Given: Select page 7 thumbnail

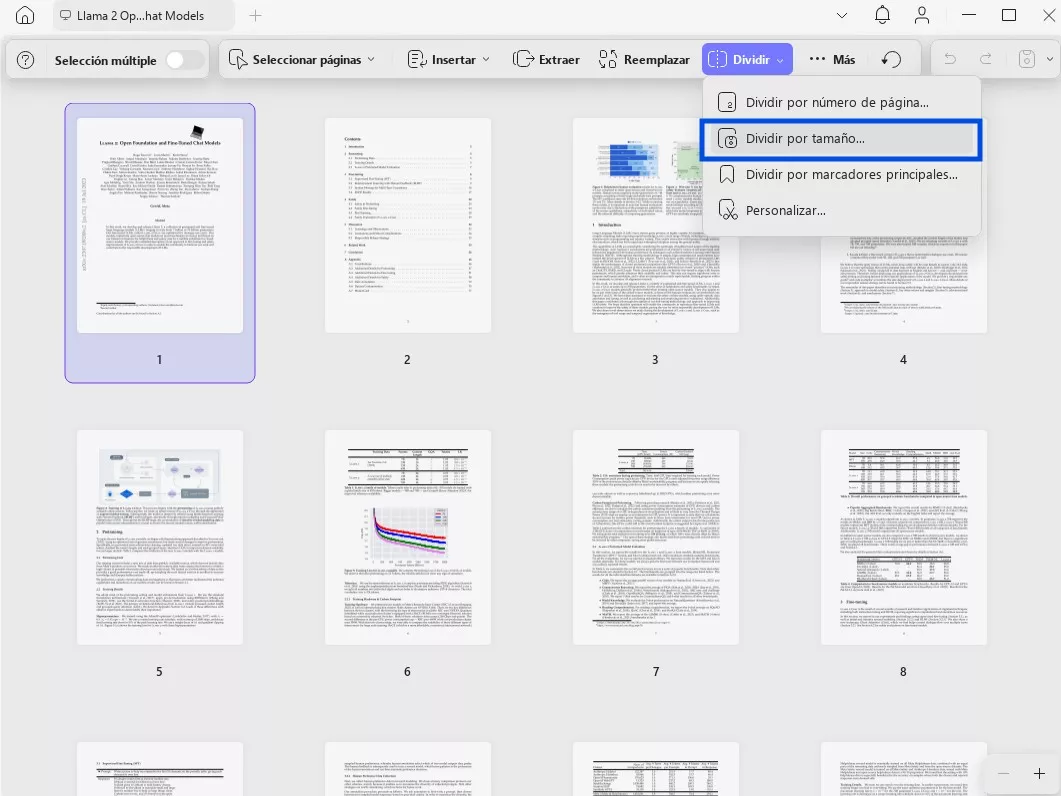Looking at the screenshot, I should 656,537.
